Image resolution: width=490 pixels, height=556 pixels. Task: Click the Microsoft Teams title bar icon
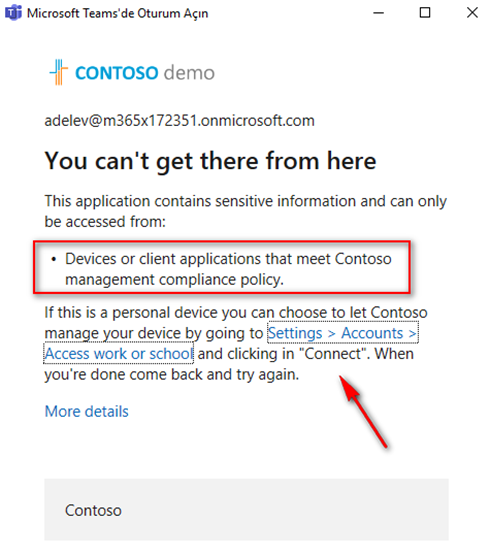[x=13, y=13]
